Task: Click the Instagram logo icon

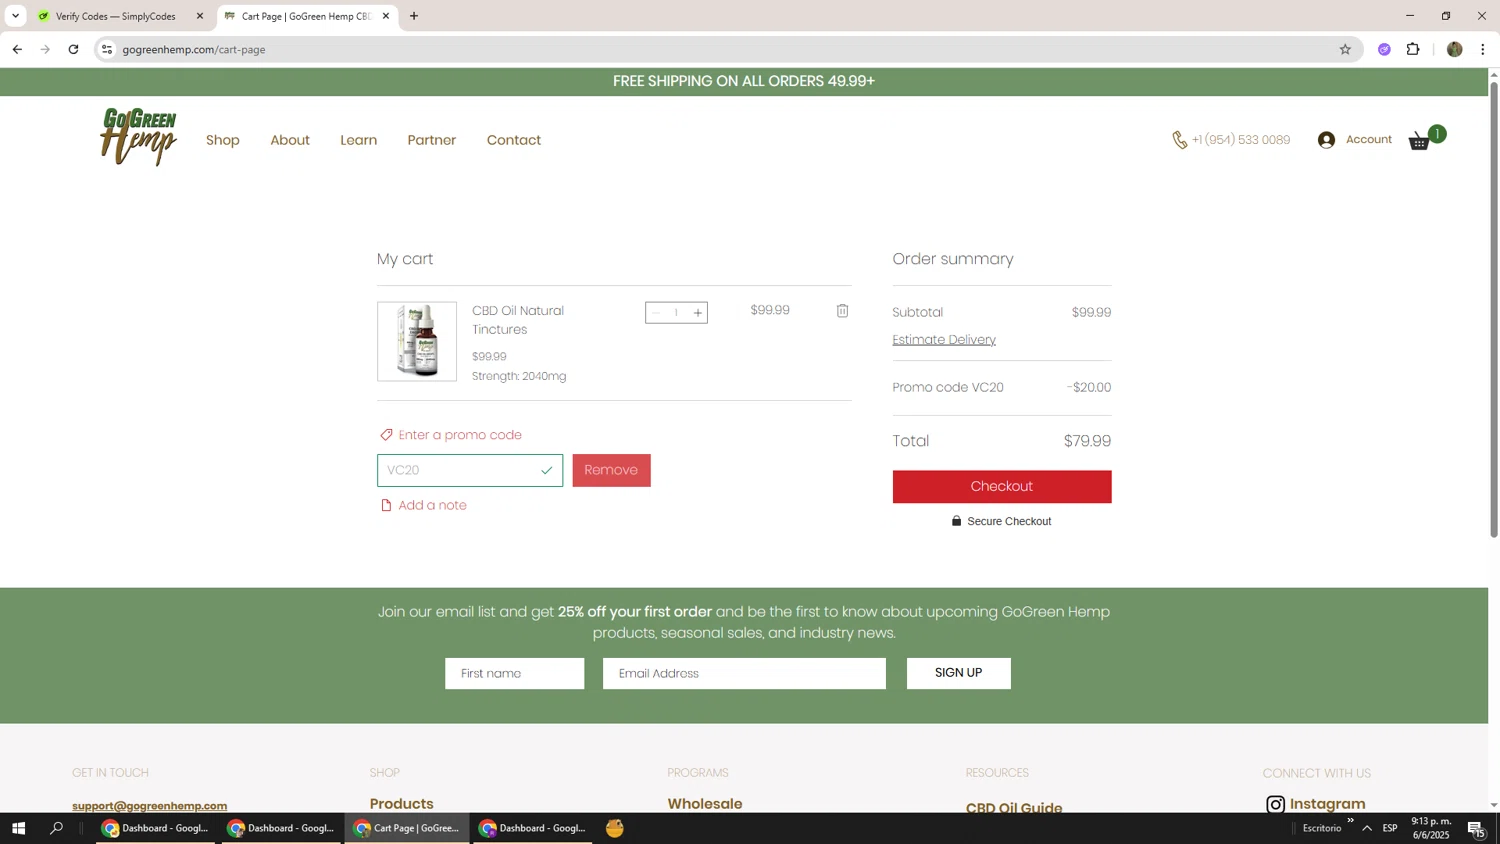Action: pos(1275,804)
